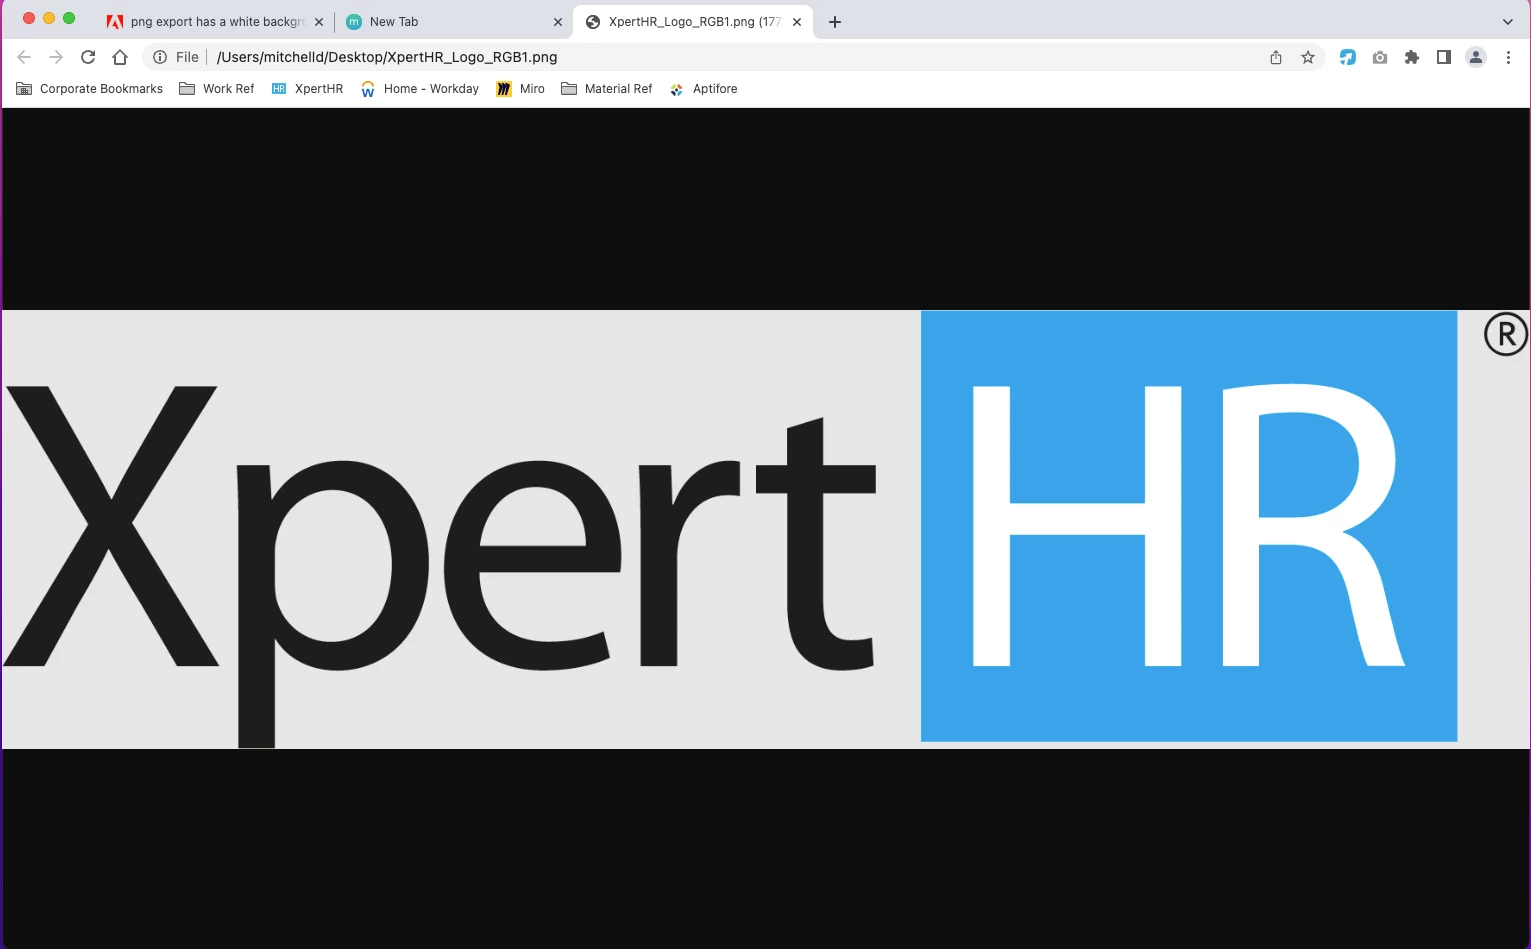Open the Chrome profile avatar menu
The width and height of the screenshot is (1531, 949).
1476,57
